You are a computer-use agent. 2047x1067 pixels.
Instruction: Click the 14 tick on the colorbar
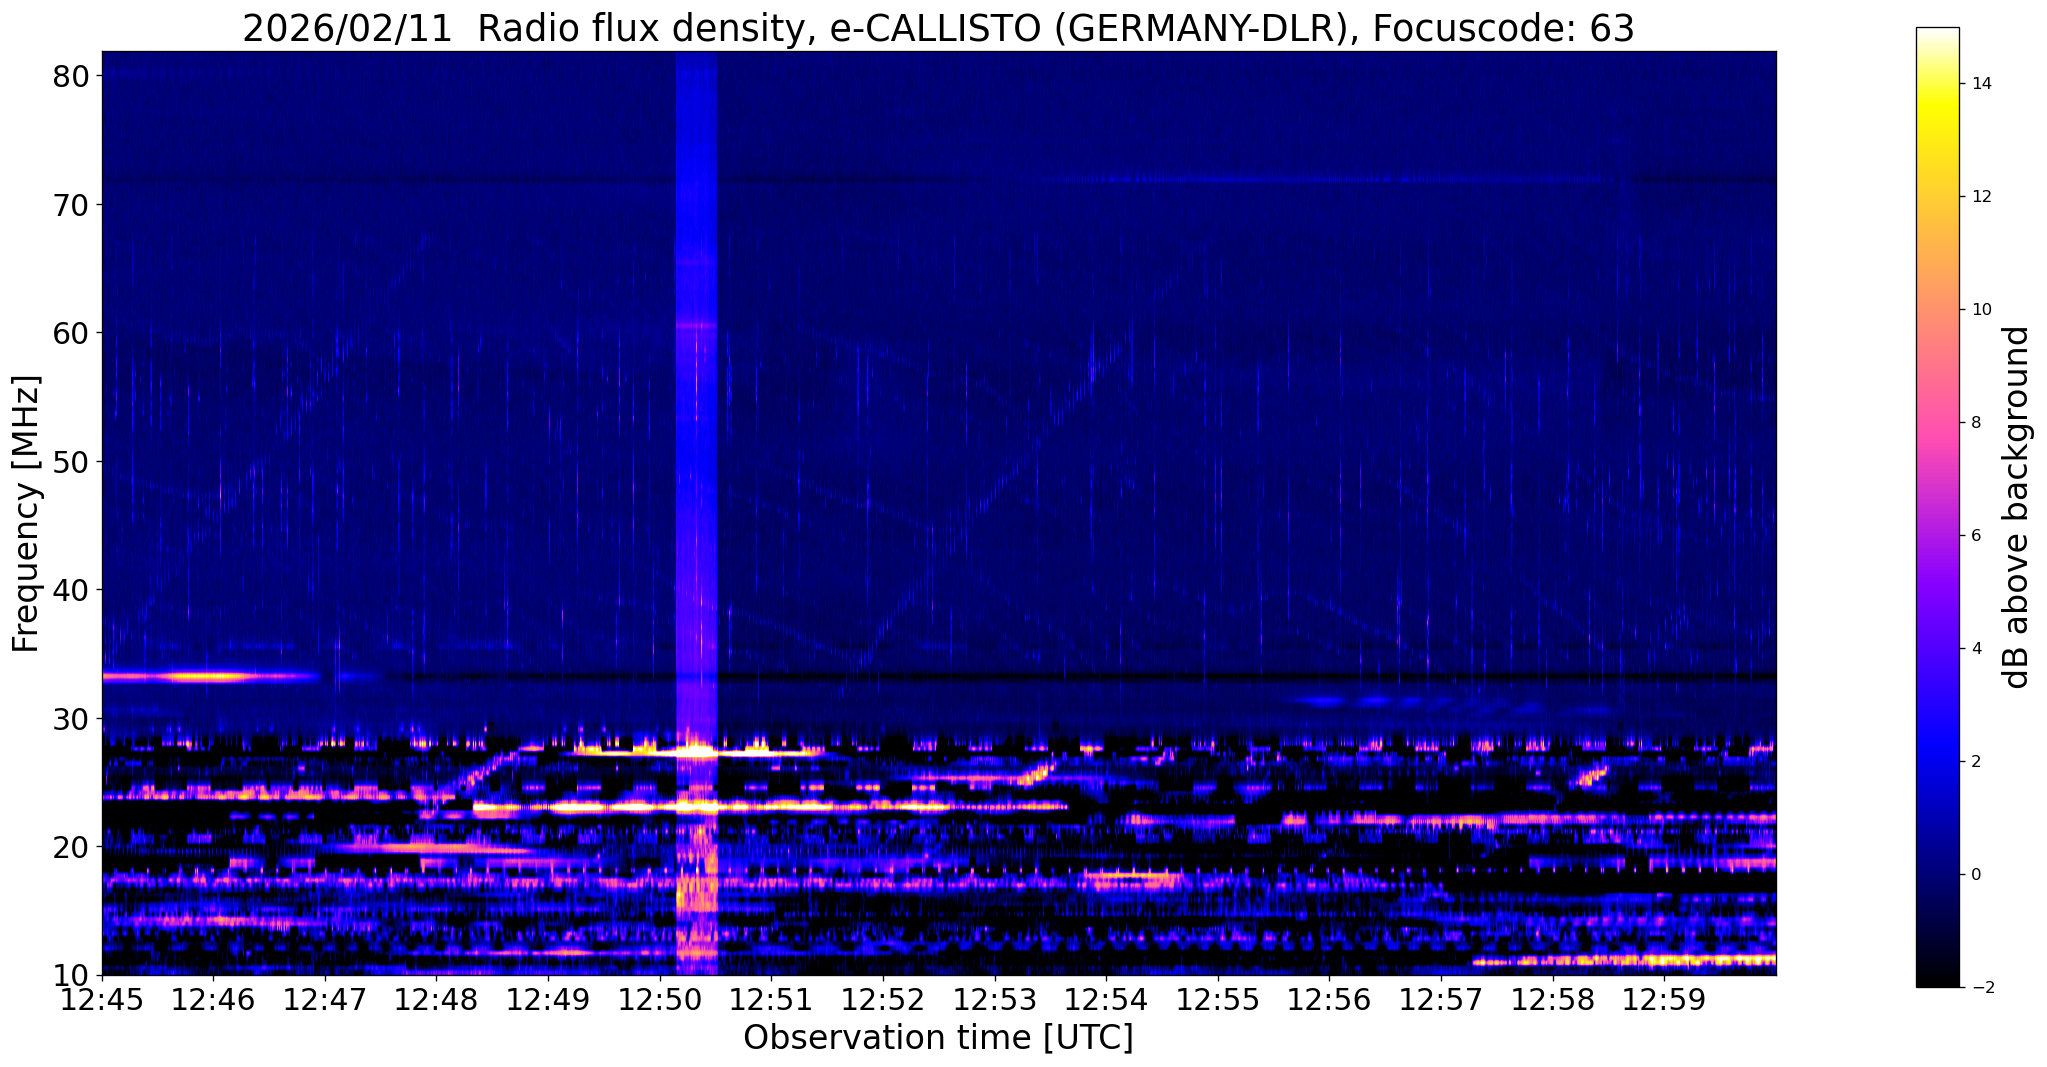click(1981, 84)
